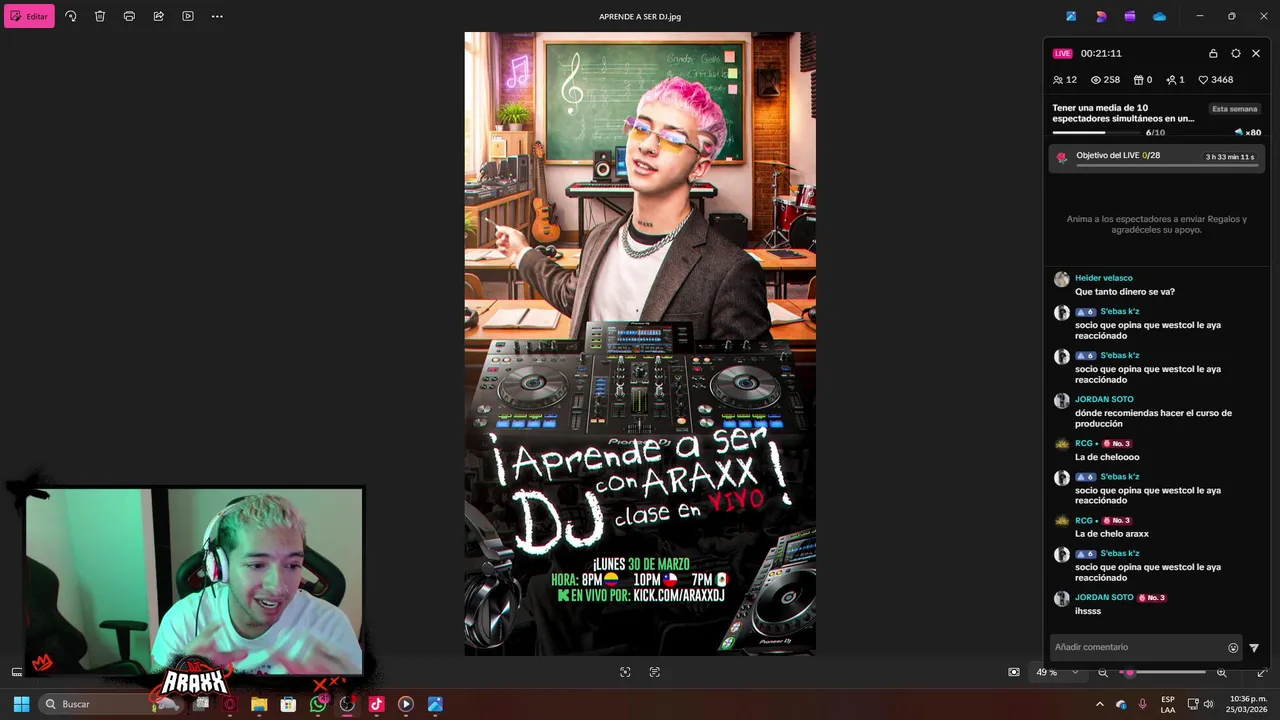Click the actual size icon near zoom percent
Viewport: 1280px width, 720px height.
[x=1014, y=672]
